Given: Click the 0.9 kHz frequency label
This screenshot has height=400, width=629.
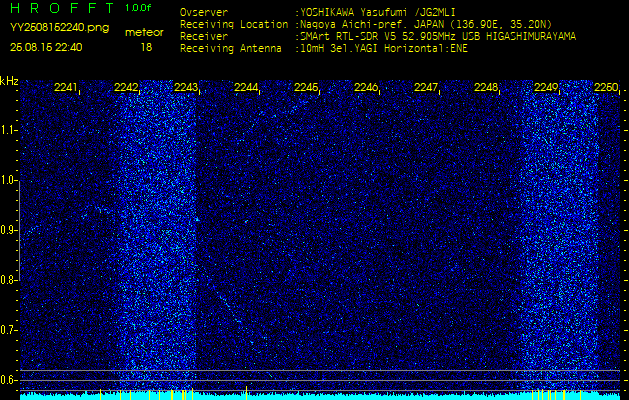Looking at the screenshot, I should pos(8,230).
